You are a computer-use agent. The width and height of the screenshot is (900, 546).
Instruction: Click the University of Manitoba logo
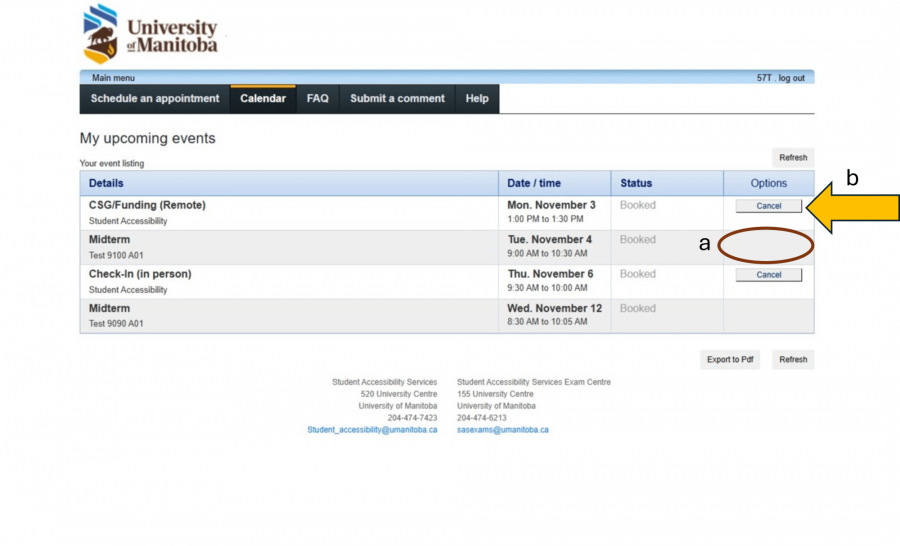click(150, 36)
